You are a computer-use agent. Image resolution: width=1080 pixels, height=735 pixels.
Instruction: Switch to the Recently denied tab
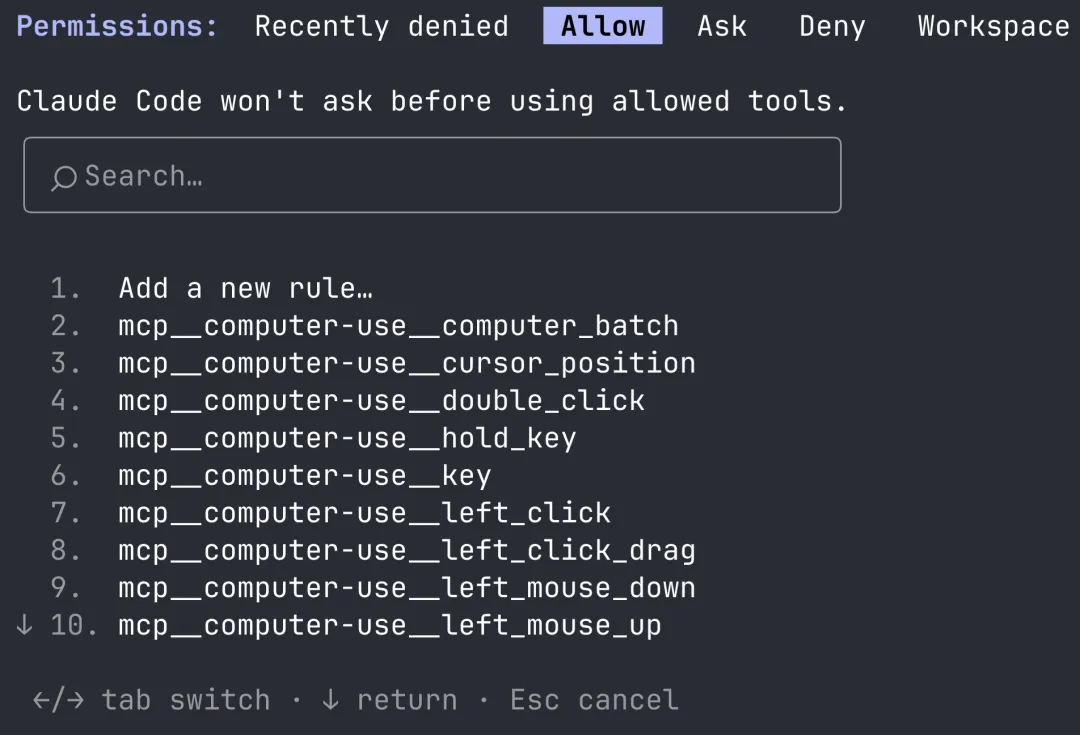point(381,26)
